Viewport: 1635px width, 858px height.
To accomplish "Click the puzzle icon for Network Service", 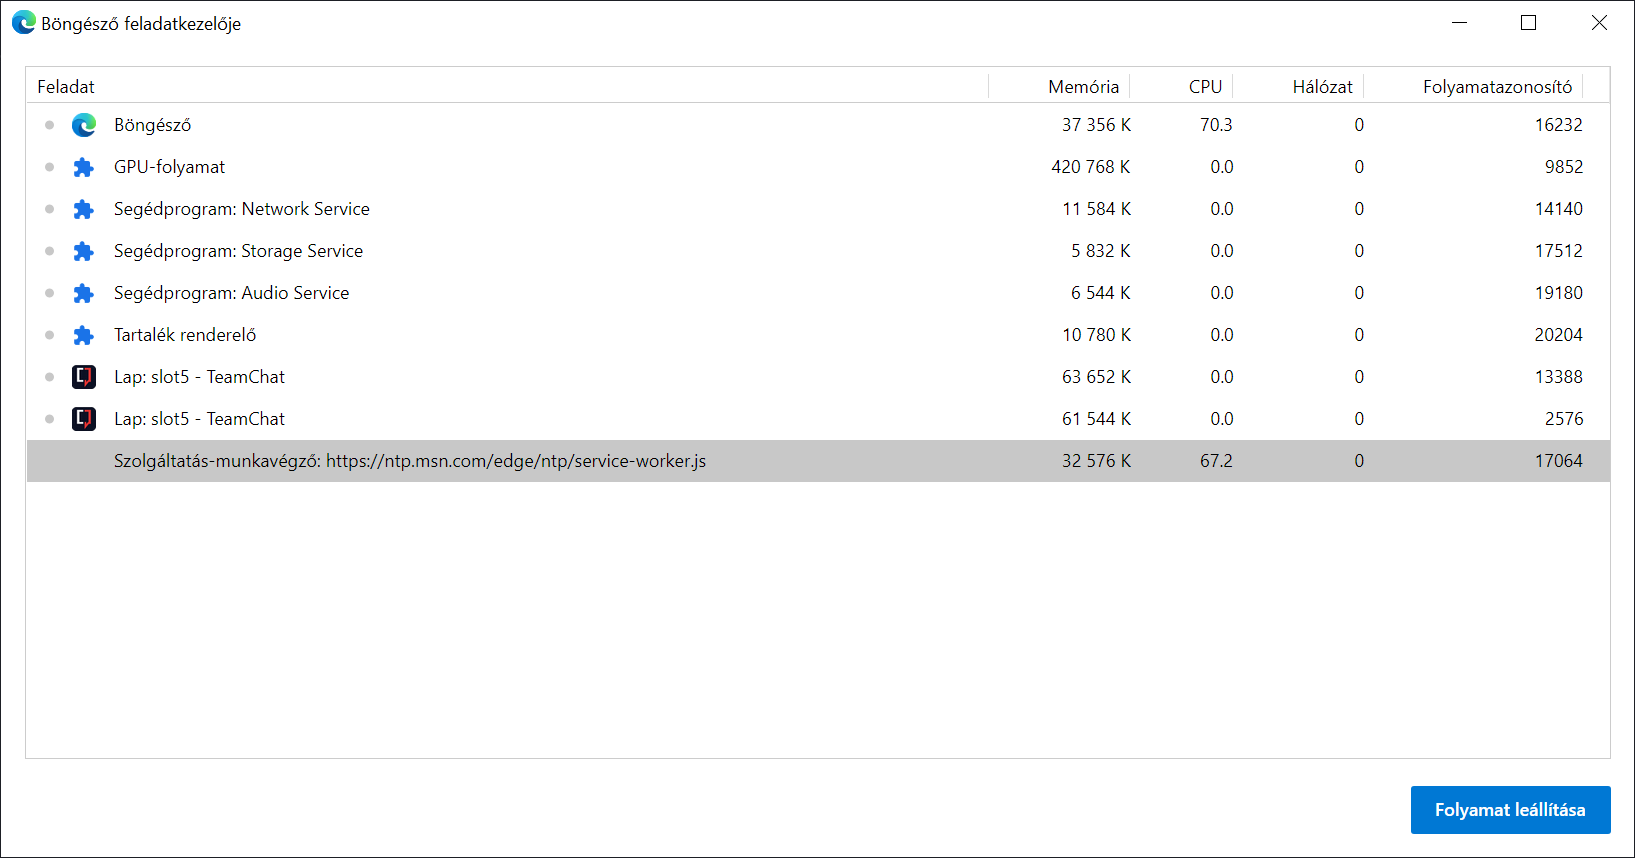I will point(84,209).
